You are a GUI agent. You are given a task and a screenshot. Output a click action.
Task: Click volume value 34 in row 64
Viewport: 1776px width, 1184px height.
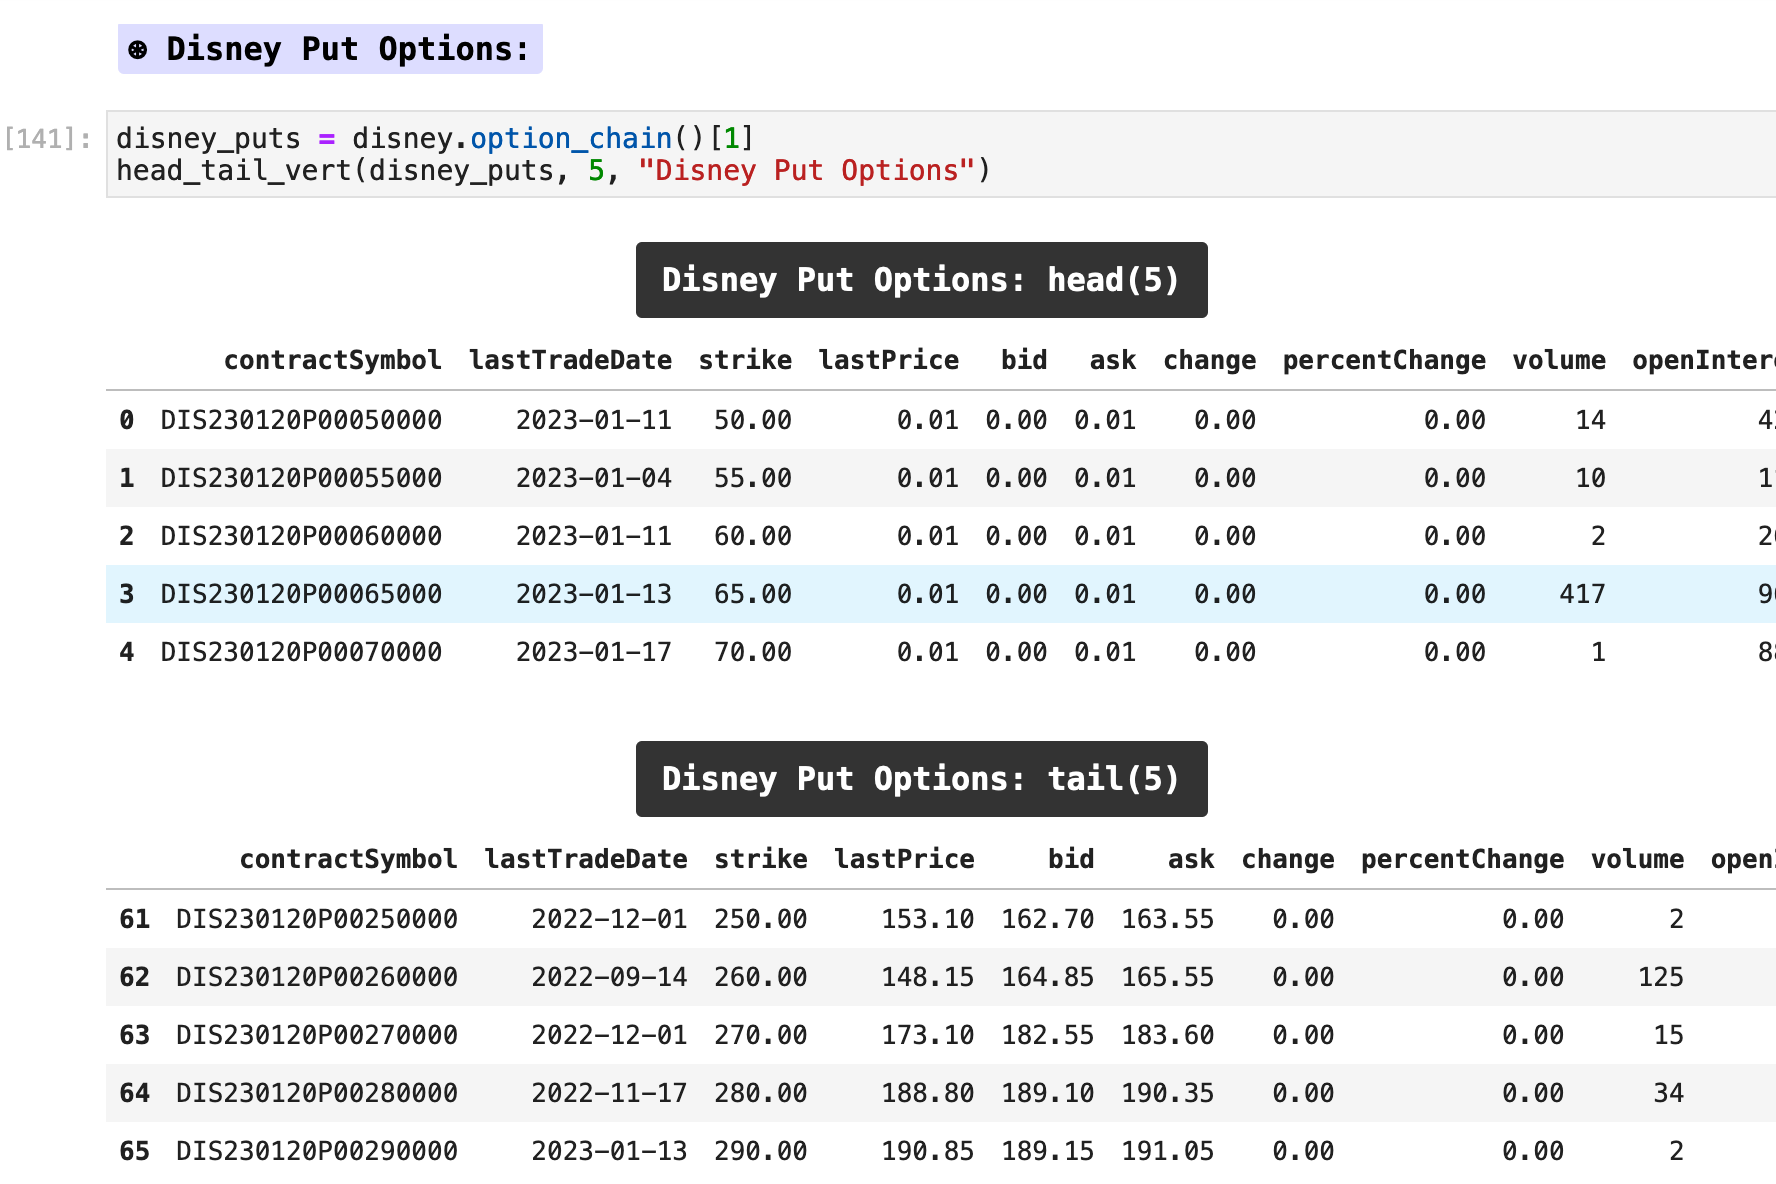pos(1669,1093)
